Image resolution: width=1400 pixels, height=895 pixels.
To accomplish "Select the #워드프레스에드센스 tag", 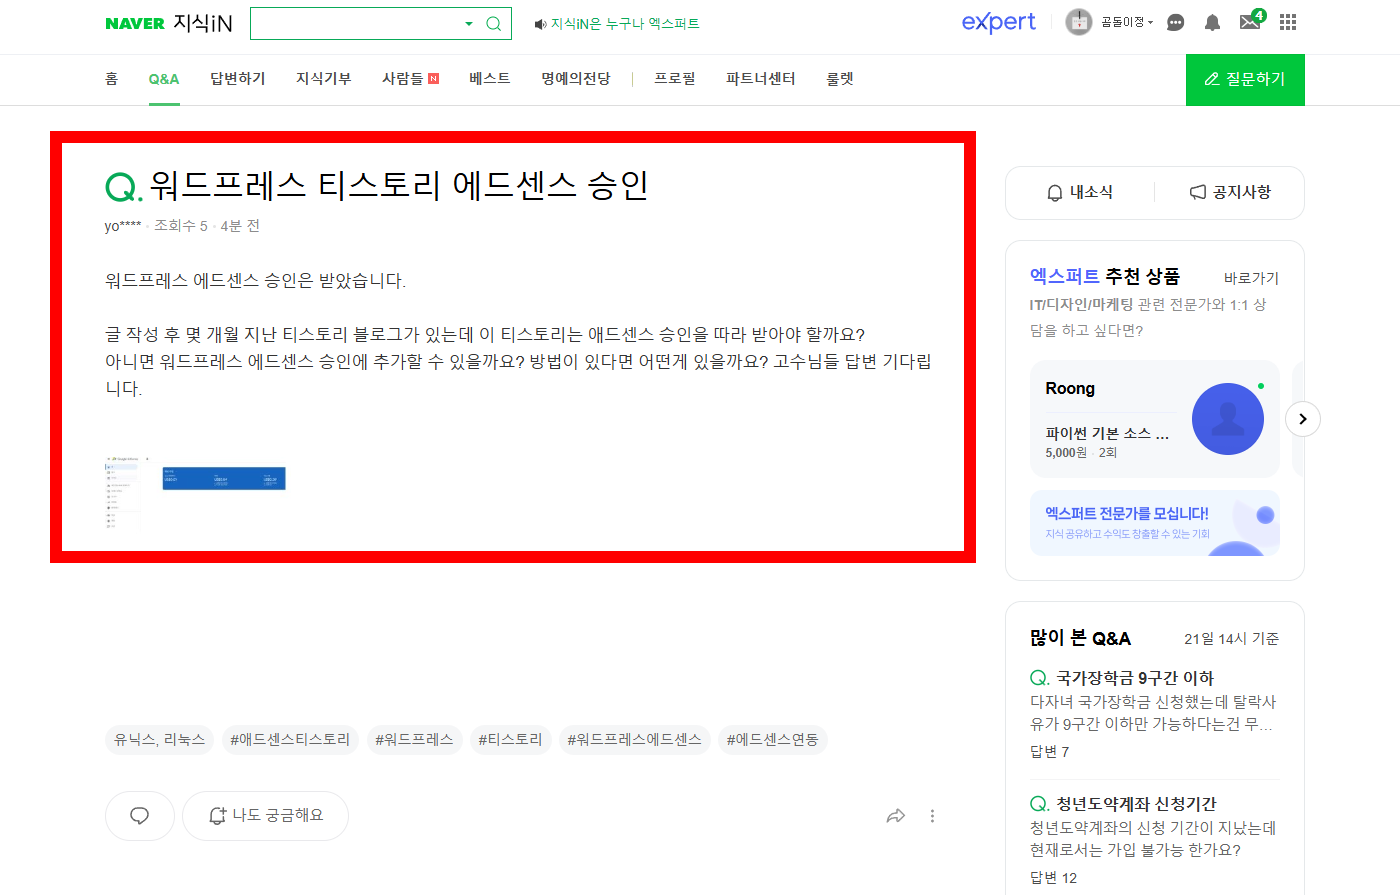I will point(634,740).
